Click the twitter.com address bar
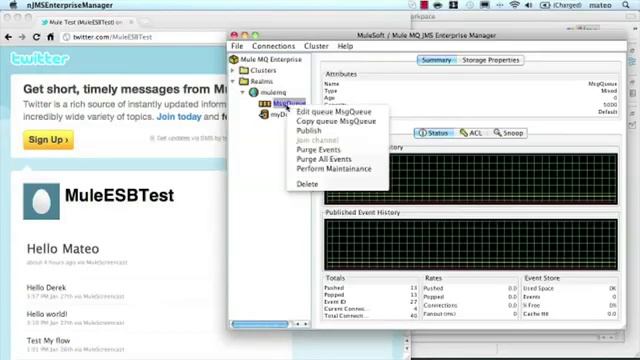Viewport: 640px width, 360px height. point(143,37)
